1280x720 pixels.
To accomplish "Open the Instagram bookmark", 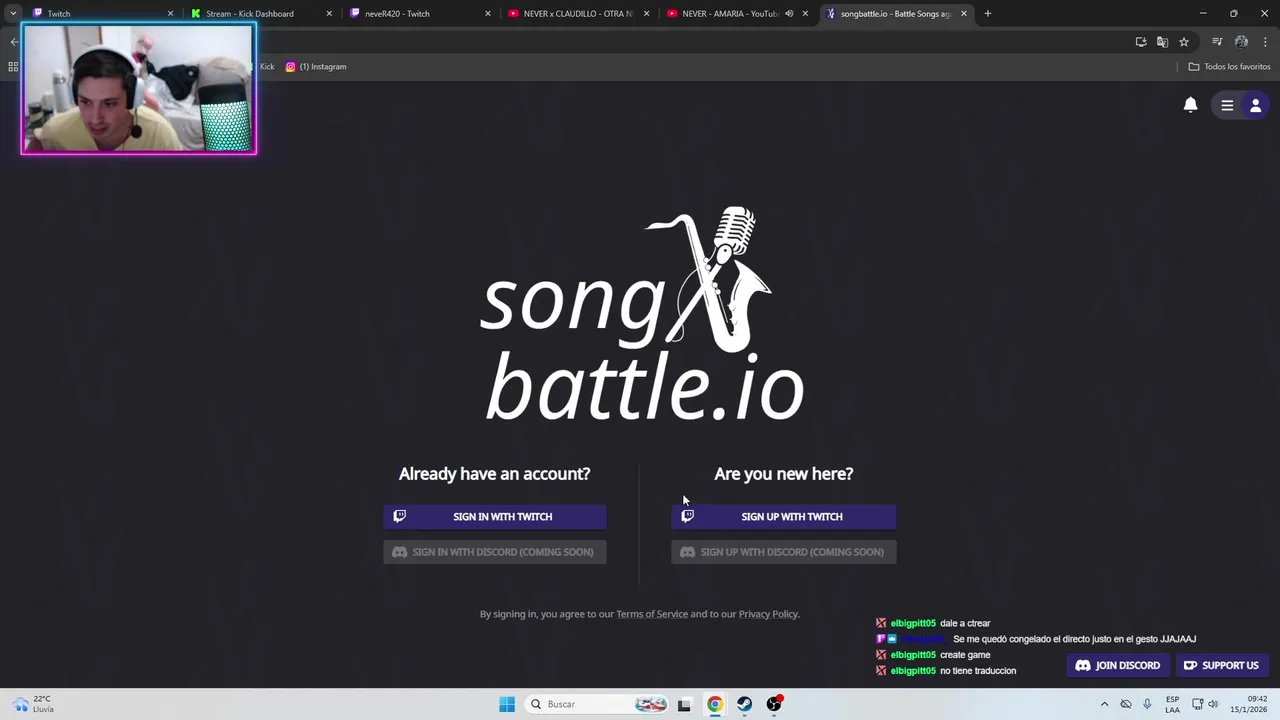I will pos(316,67).
